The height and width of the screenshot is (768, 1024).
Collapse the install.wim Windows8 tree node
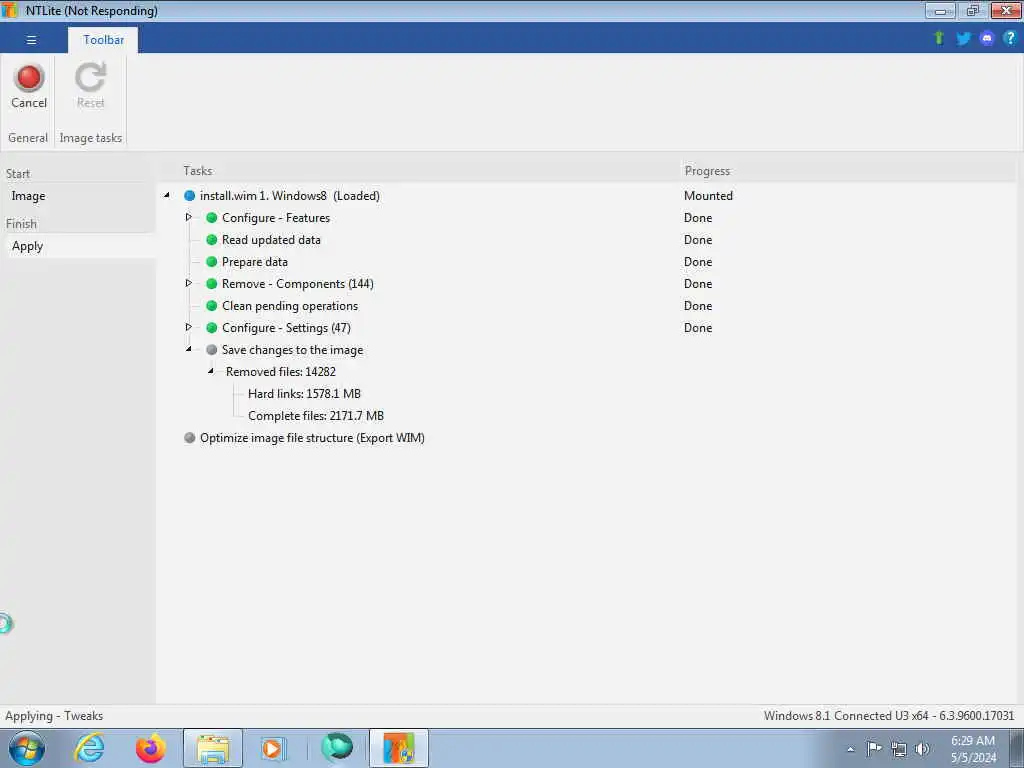pyautogui.click(x=167, y=195)
